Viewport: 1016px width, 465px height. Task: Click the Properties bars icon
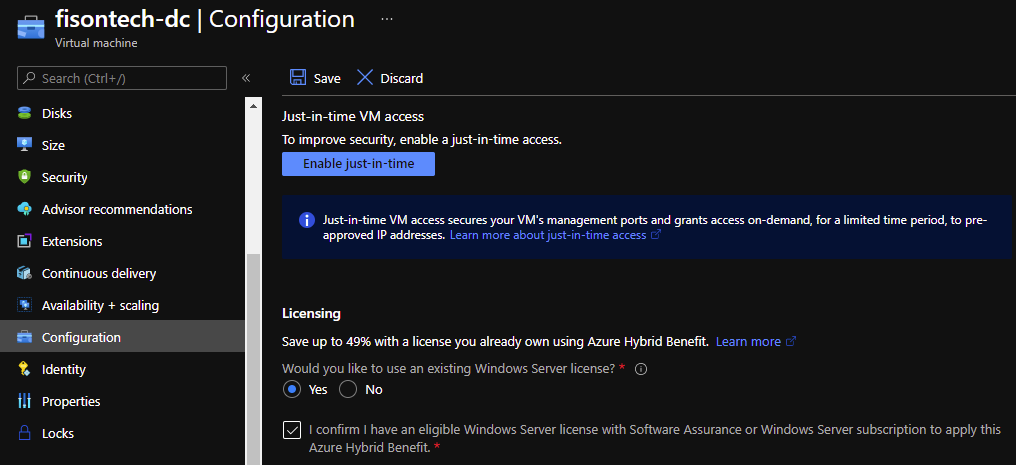25,401
